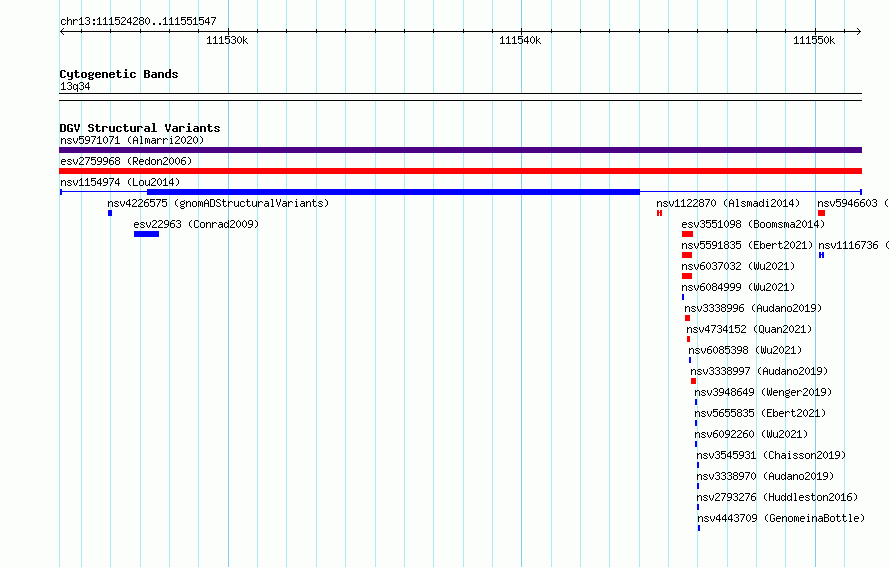
Task: Open variant nsv5591835 (Ebert2021) label
Action: [747, 245]
